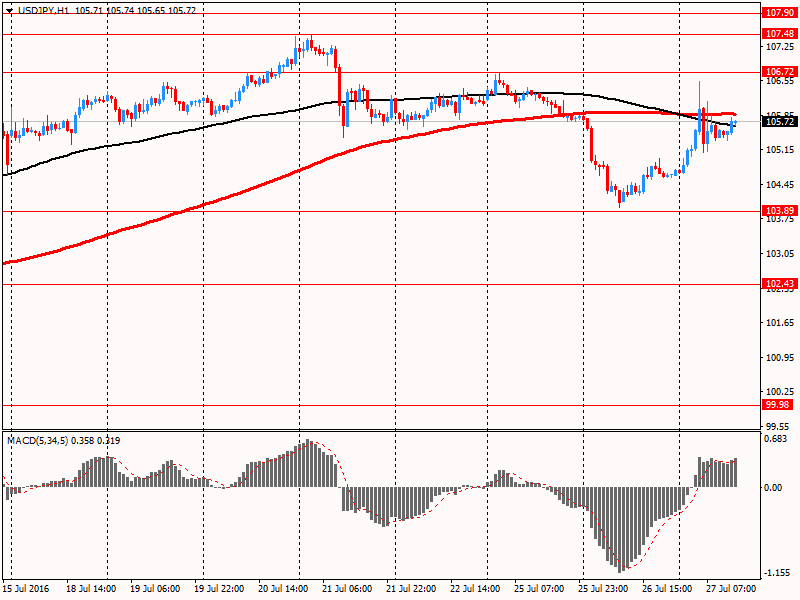The image size is (800, 600).
Task: Click the 102.43 red price level label
Action: pyautogui.click(x=779, y=284)
